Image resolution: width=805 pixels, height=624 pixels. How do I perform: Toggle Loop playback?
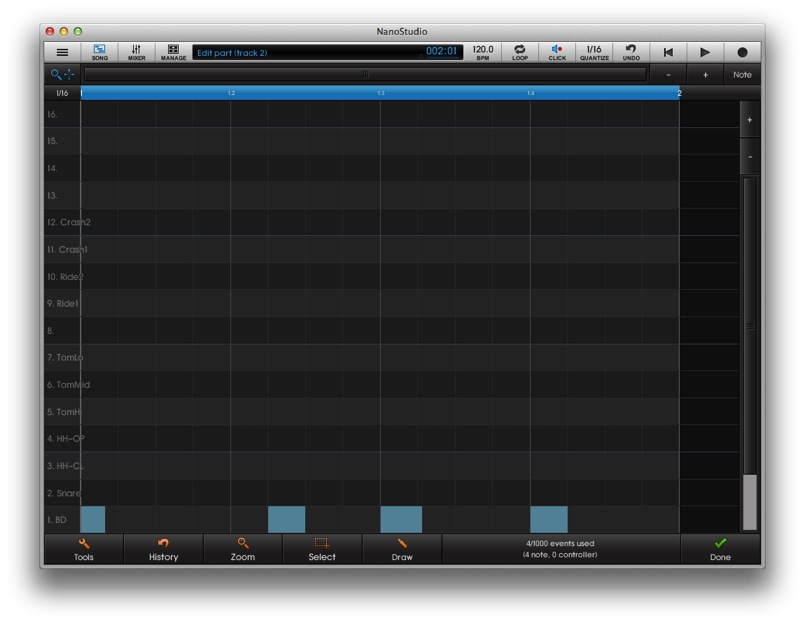point(520,52)
